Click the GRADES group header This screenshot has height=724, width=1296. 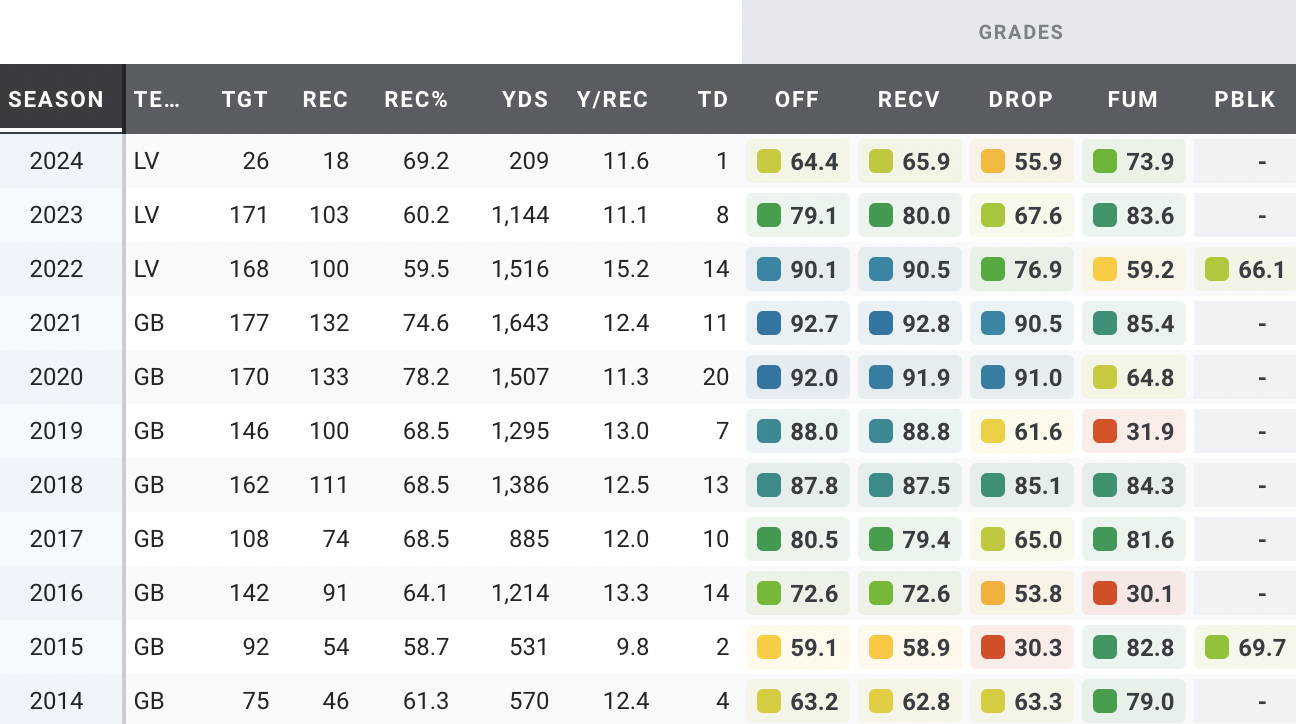[1020, 32]
